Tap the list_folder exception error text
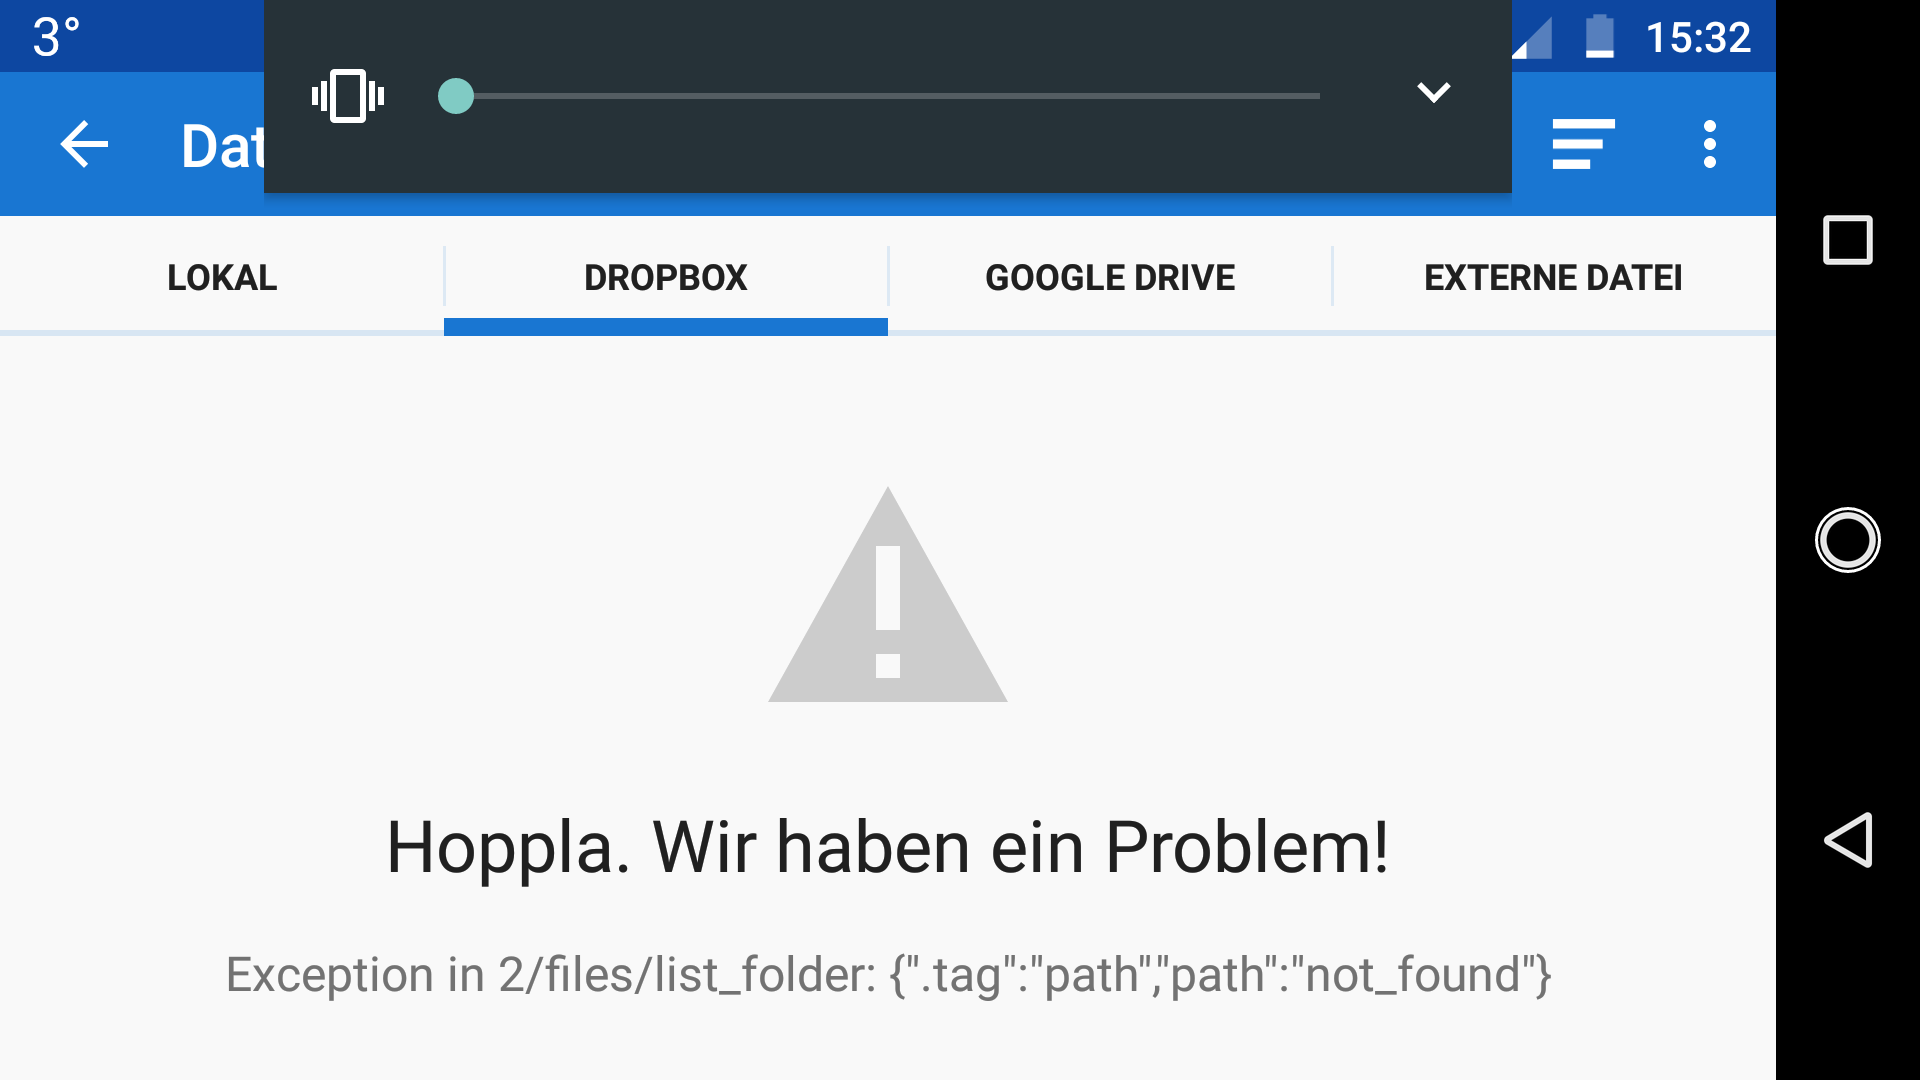Image resolution: width=1920 pixels, height=1080 pixels. click(888, 975)
